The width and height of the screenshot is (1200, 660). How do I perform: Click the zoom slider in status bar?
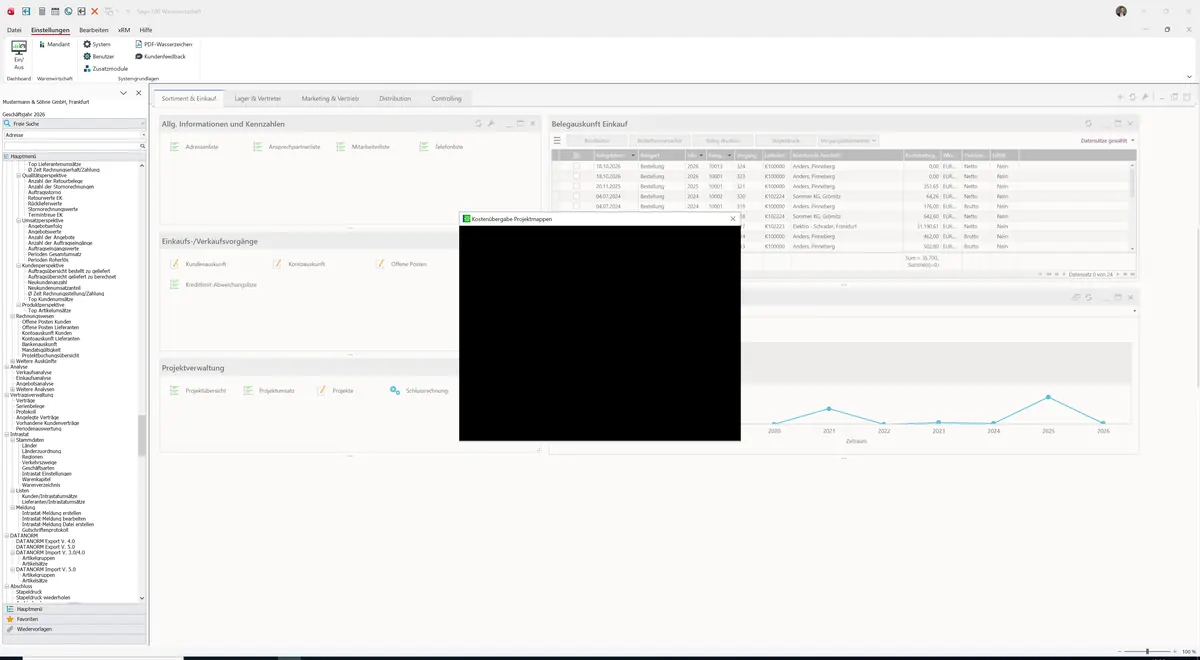click(x=1147, y=652)
